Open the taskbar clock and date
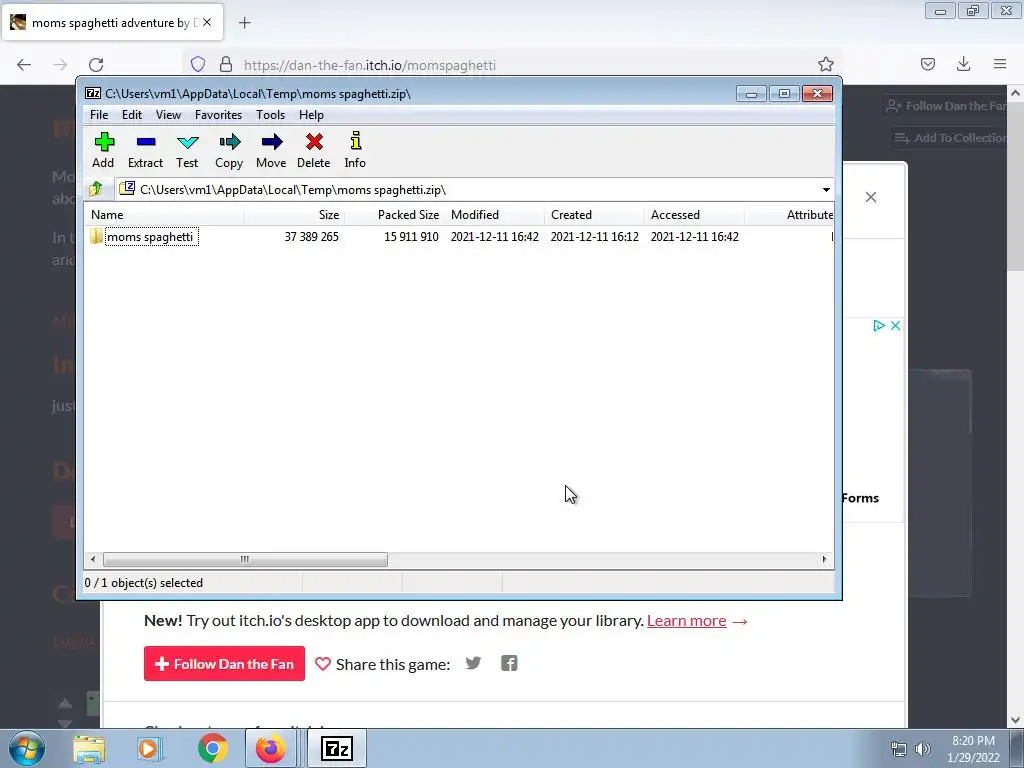 [973, 749]
